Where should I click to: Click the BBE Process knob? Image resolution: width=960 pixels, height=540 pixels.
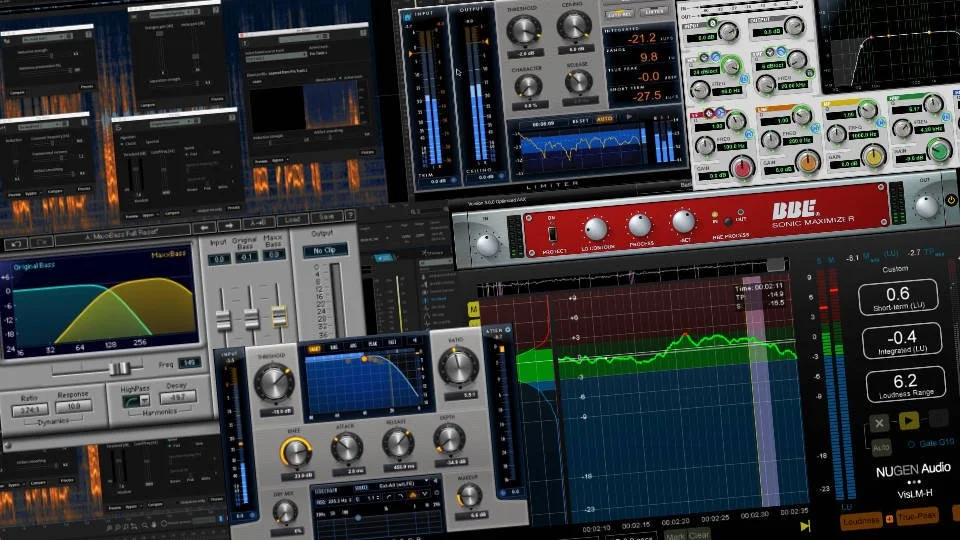pos(640,226)
